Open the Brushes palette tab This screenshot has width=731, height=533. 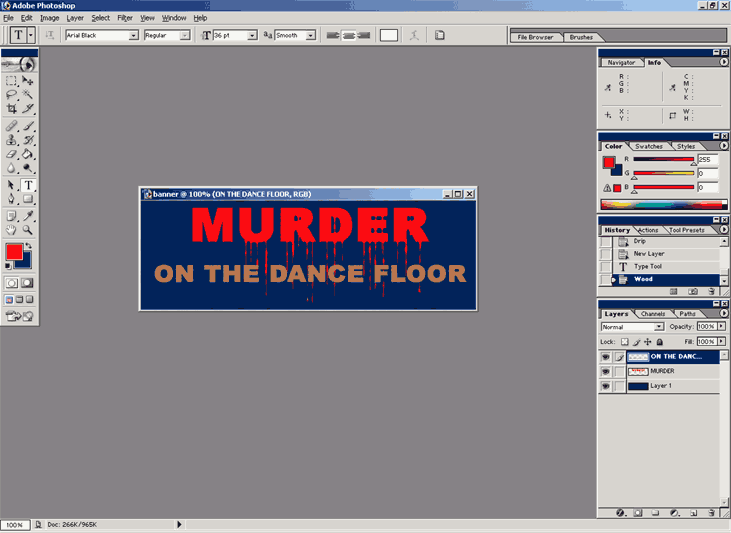pos(581,37)
